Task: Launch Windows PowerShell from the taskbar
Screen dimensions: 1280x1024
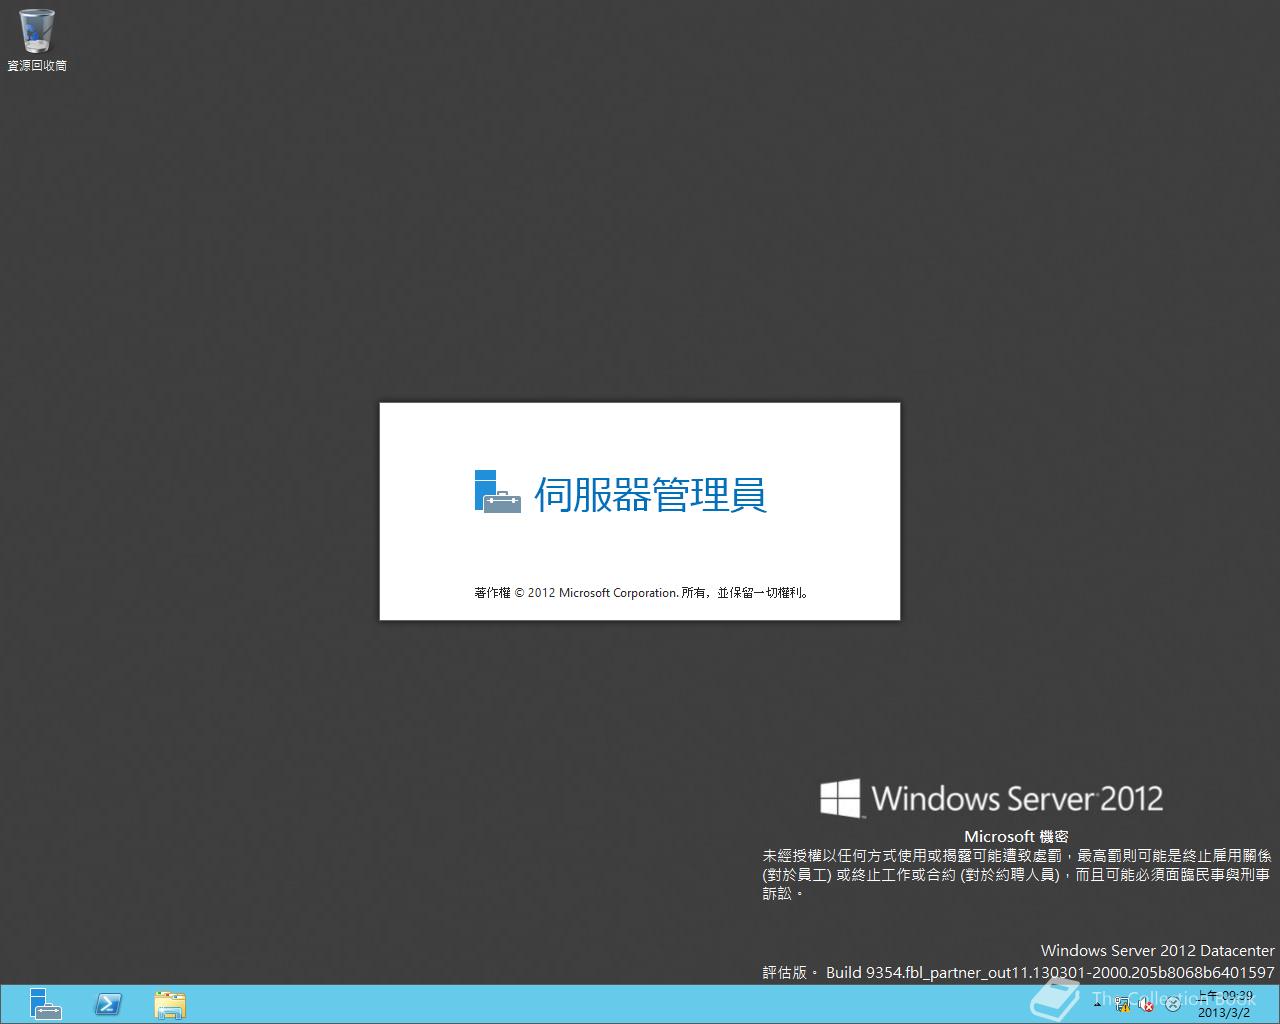Action: 107,1004
